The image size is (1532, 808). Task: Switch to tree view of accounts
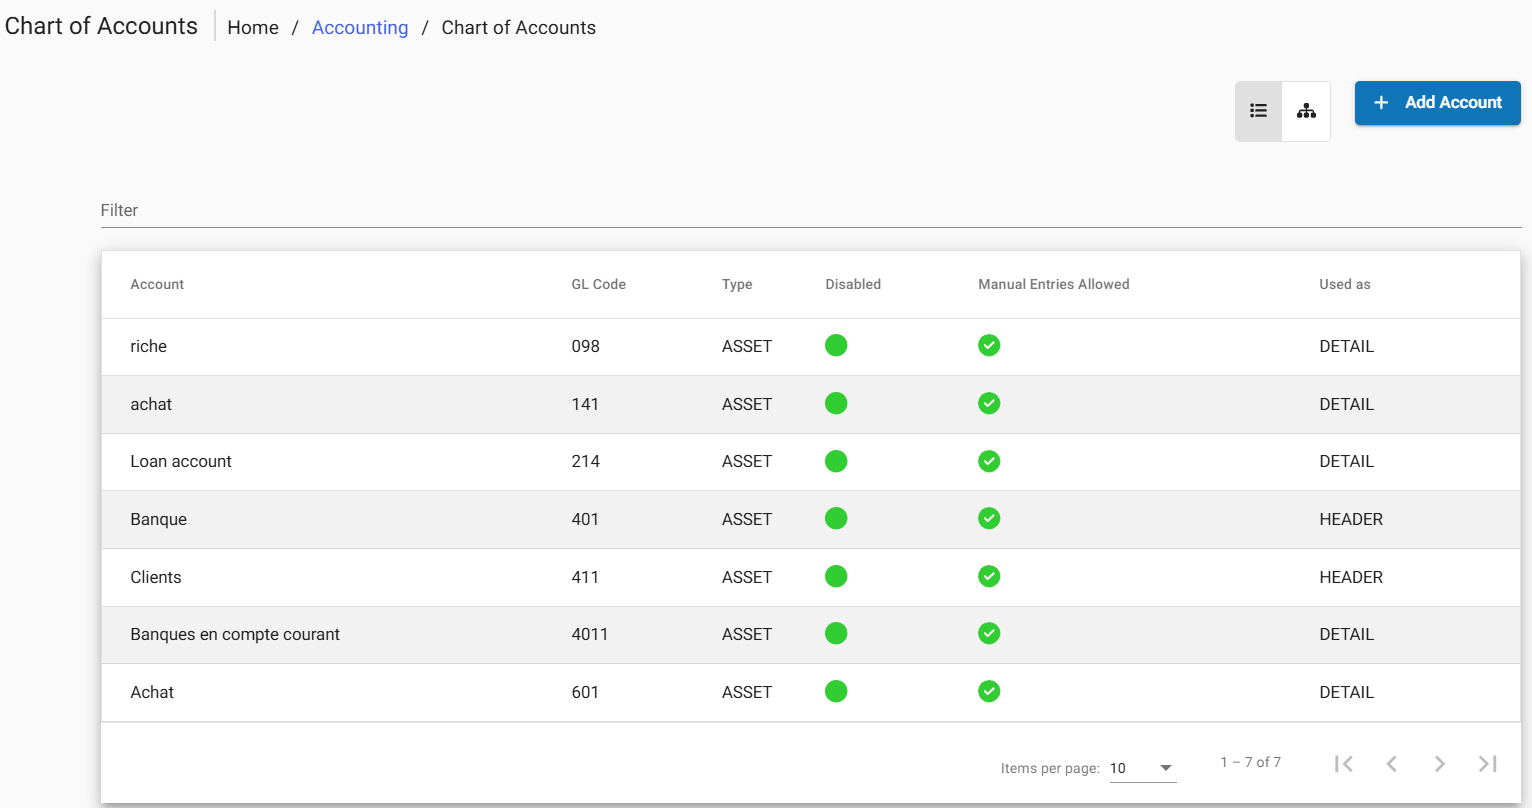click(x=1307, y=111)
